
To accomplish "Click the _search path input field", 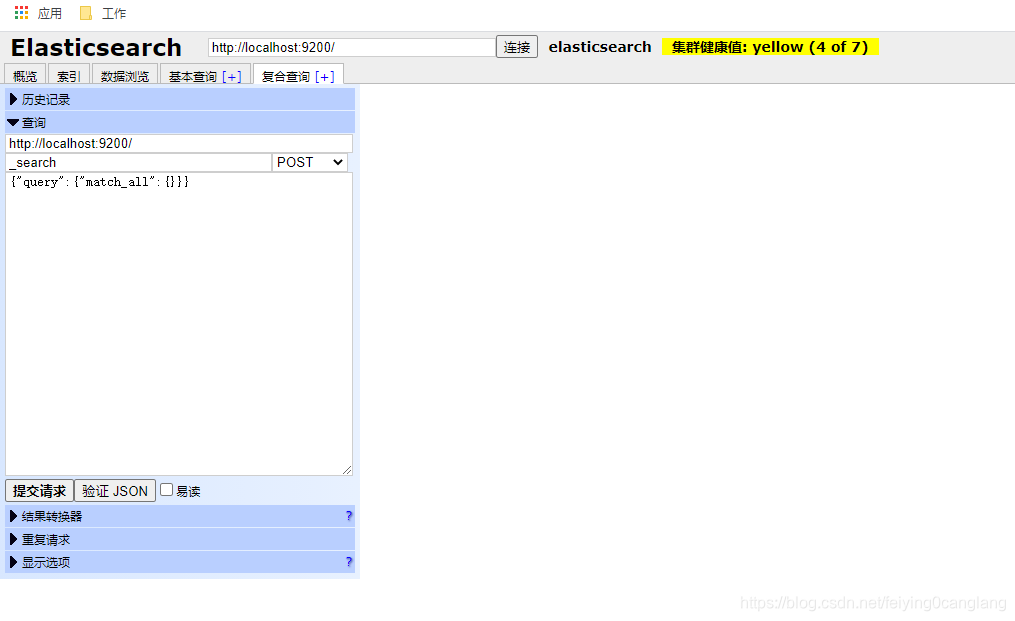I will pos(139,163).
